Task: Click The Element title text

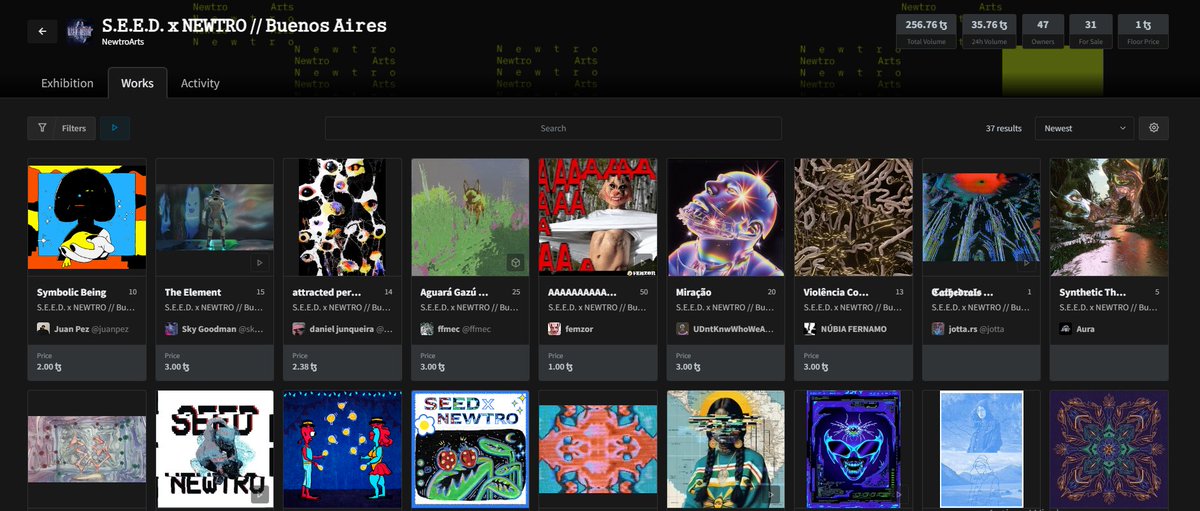Action: (x=193, y=292)
